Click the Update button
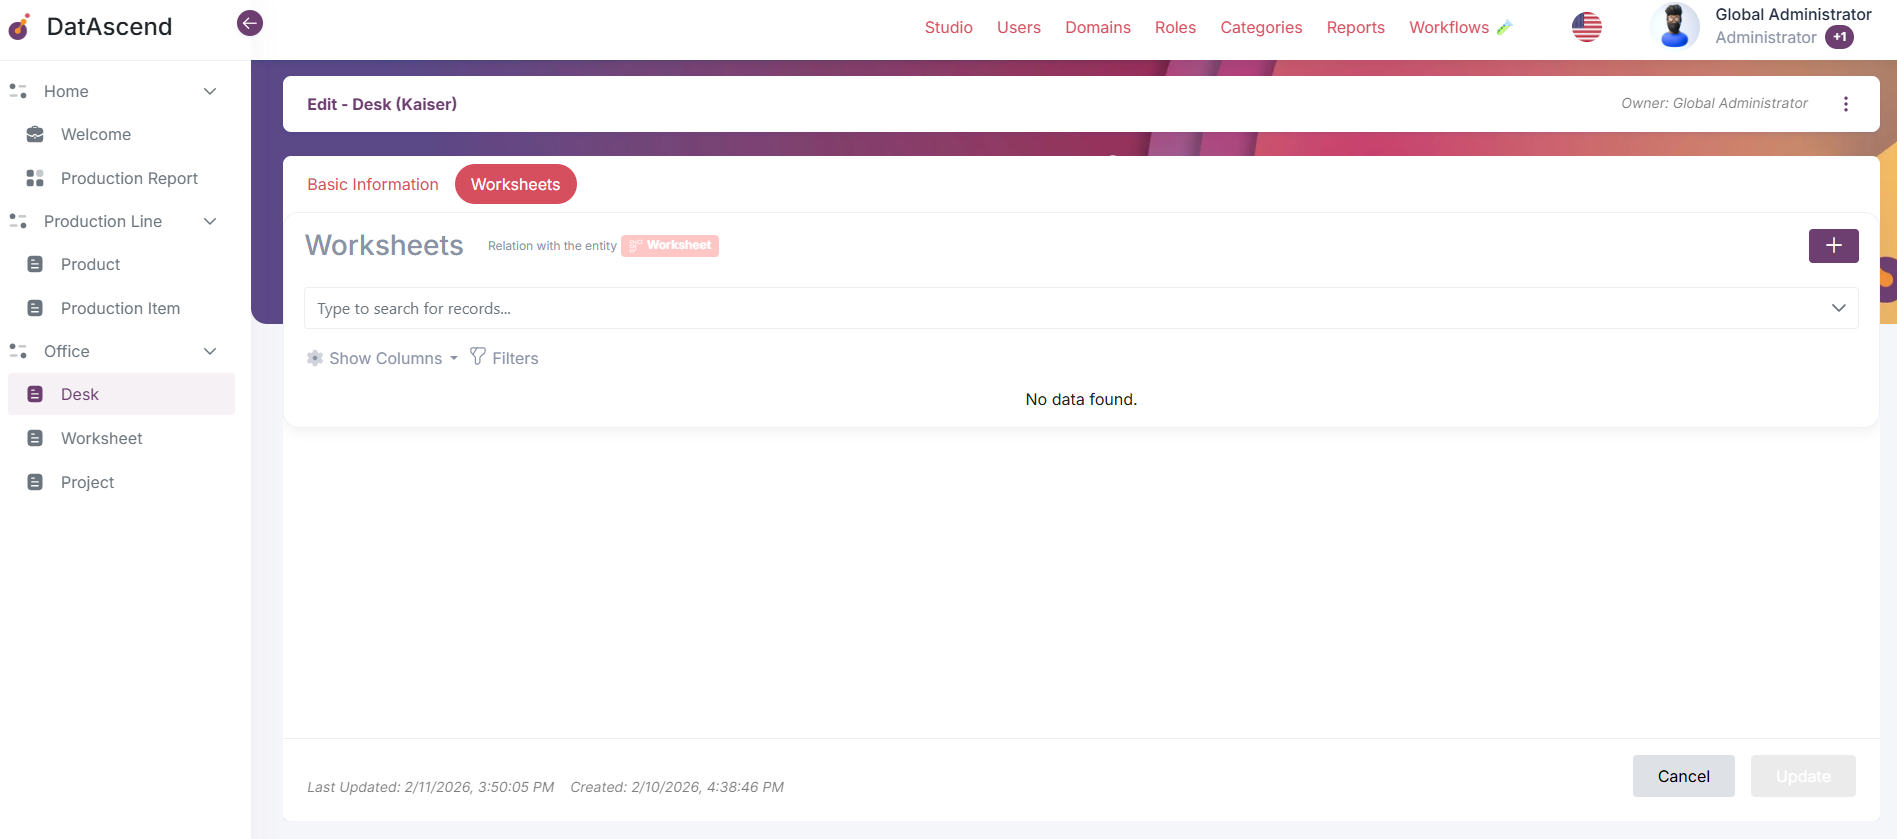 (x=1803, y=776)
